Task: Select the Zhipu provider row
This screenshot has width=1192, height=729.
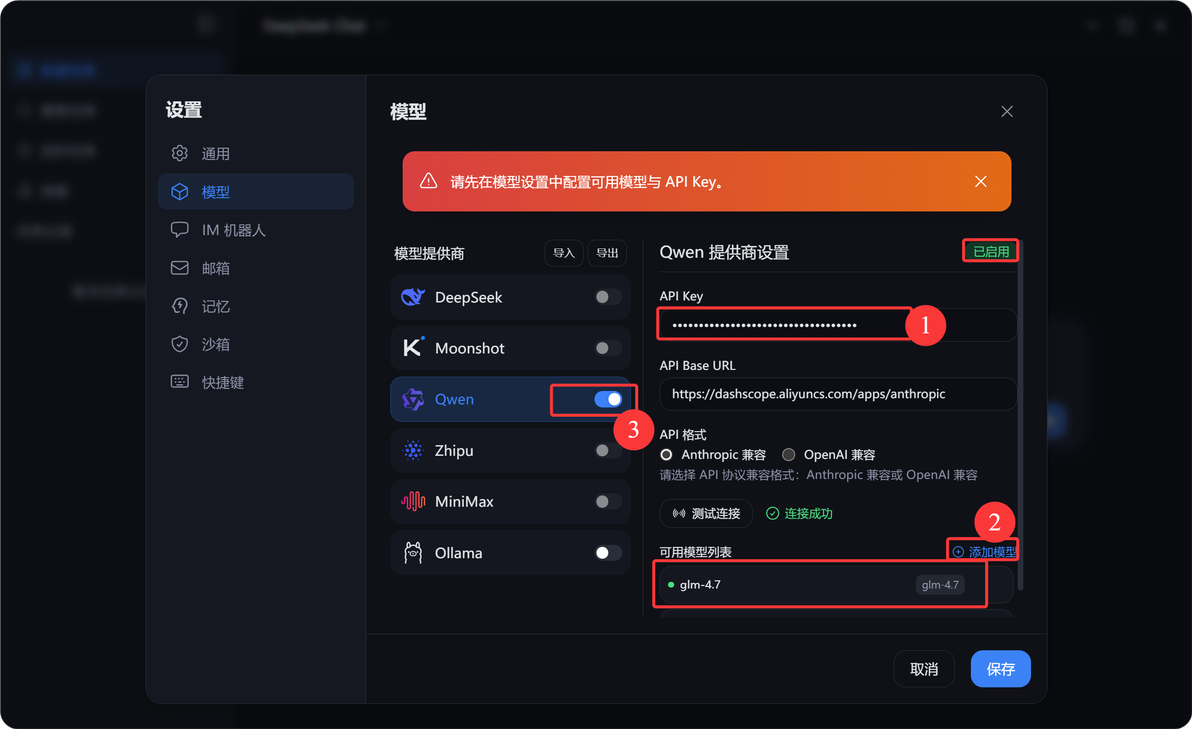Action: point(510,450)
